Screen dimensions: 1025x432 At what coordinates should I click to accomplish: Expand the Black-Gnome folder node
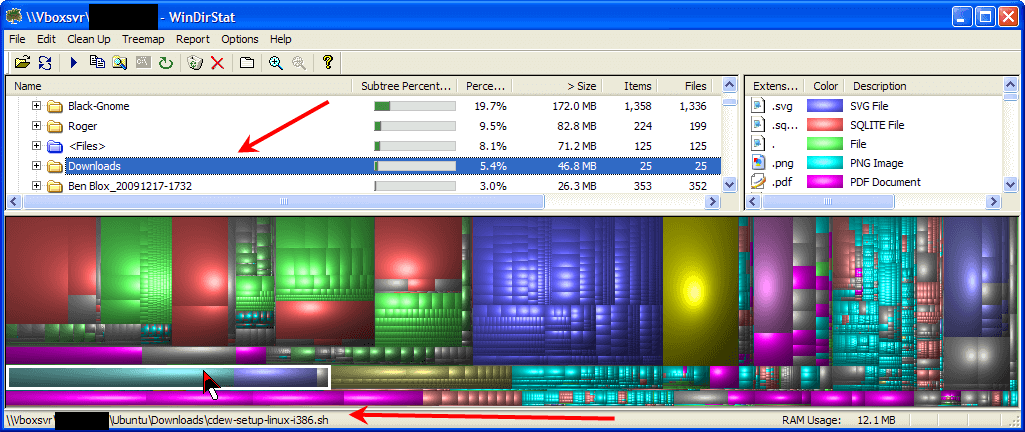click(x=37, y=106)
